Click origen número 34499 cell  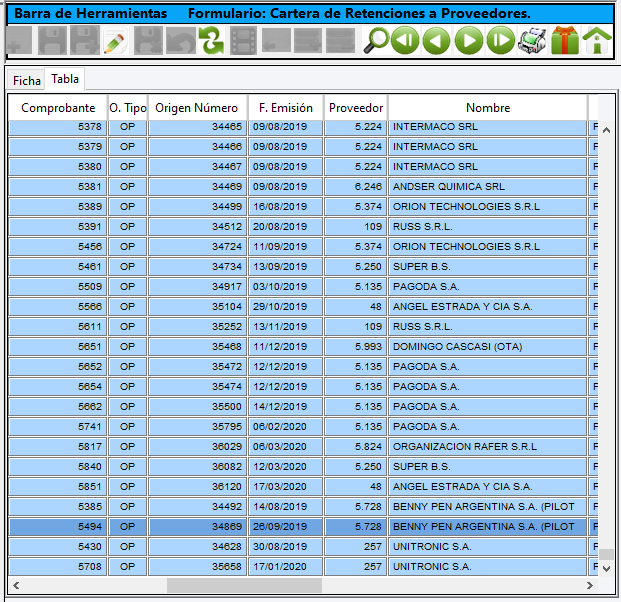click(x=198, y=207)
